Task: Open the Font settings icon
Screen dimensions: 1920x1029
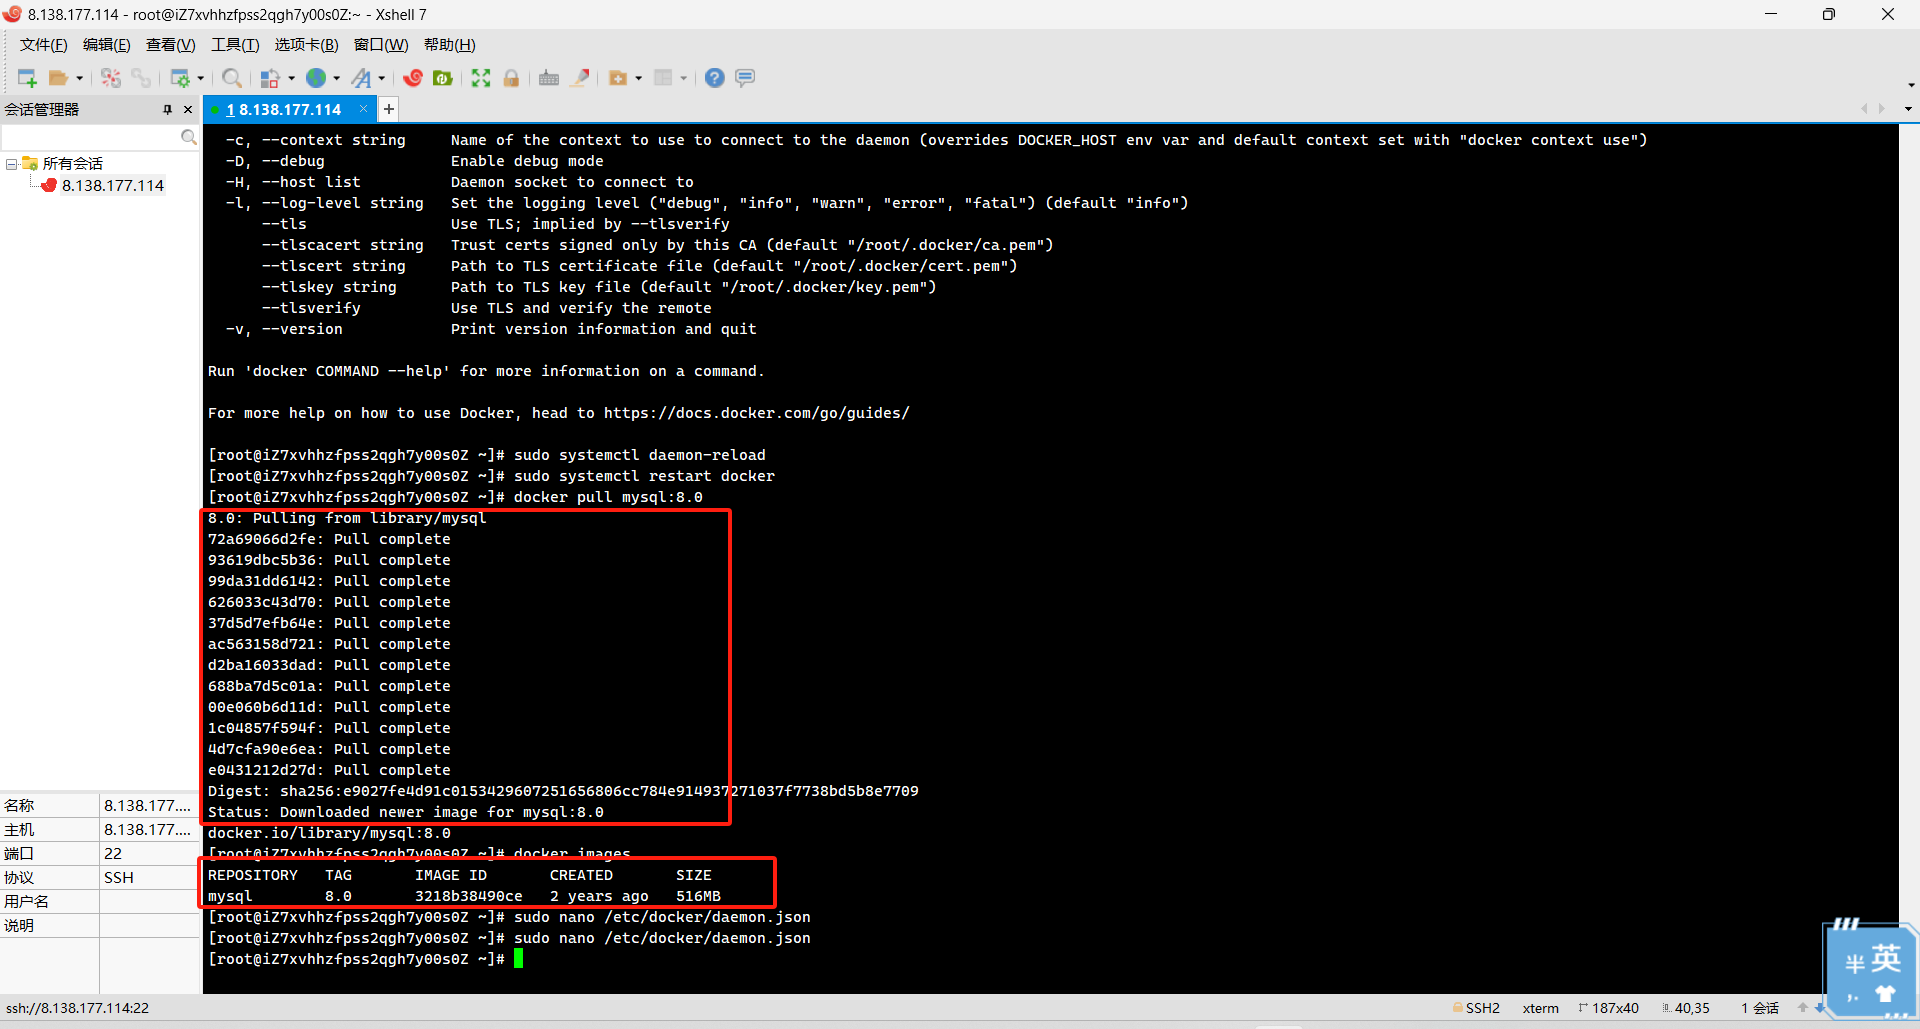Action: pos(361,78)
